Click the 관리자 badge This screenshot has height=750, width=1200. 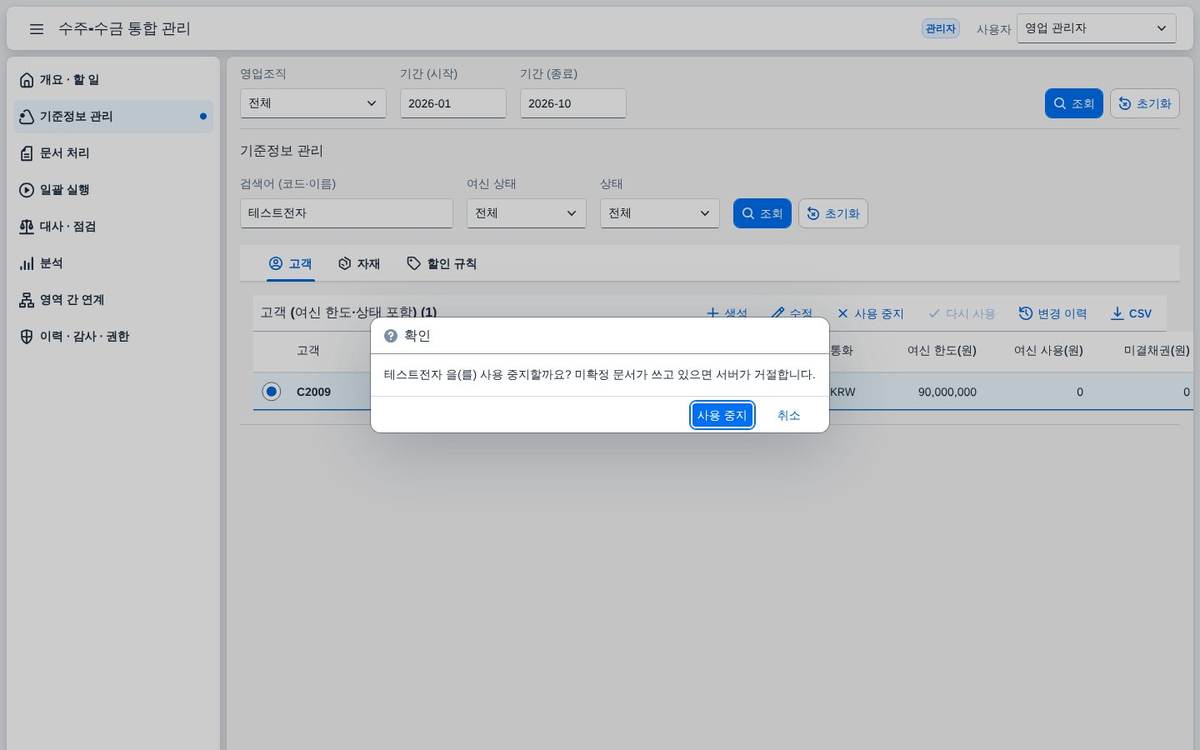[940, 29]
